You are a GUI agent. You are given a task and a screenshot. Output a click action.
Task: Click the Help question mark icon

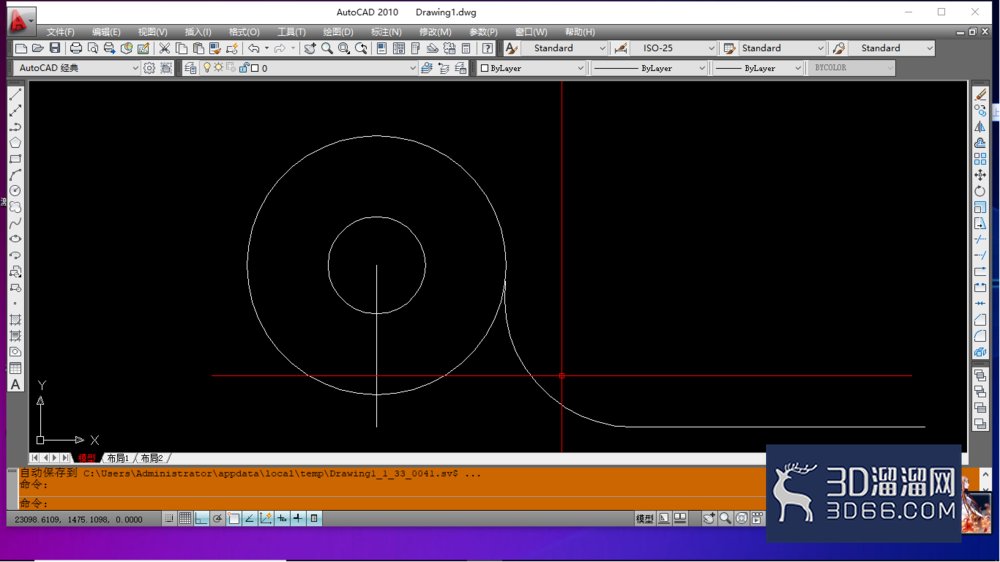coord(487,48)
